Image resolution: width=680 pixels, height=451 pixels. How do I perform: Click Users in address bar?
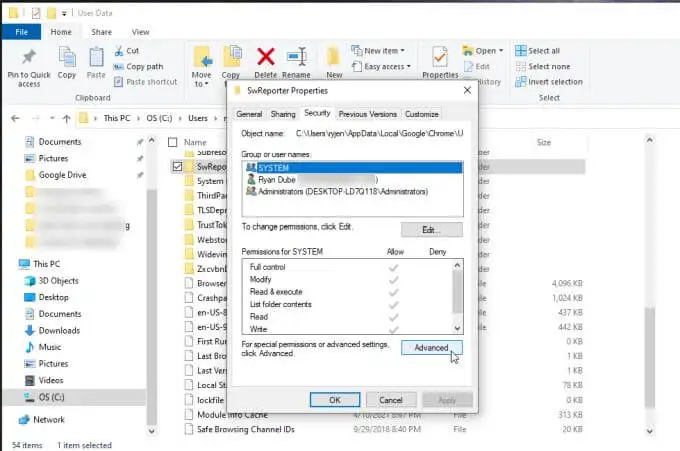coord(198,118)
